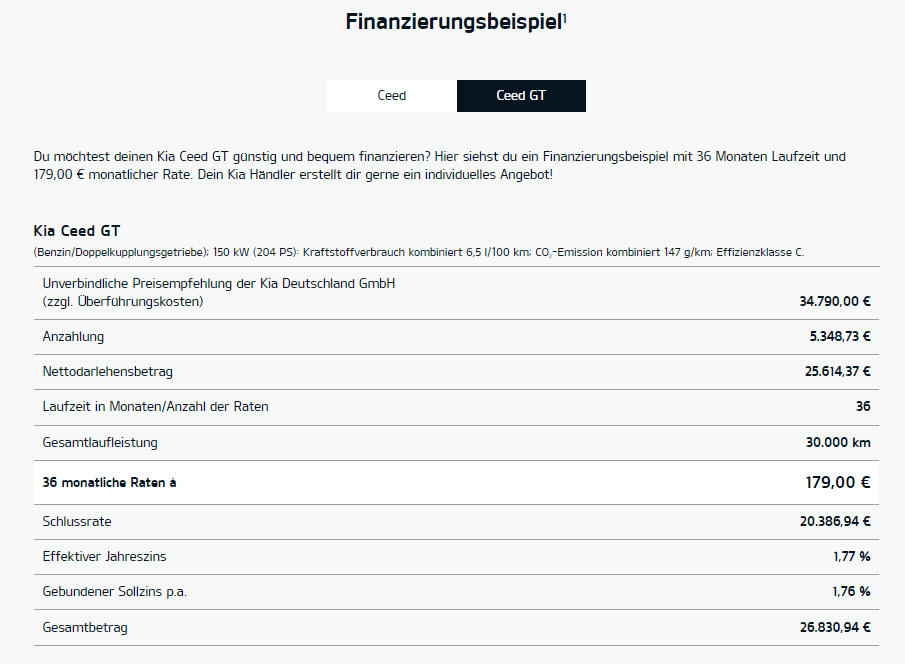This screenshot has height=664, width=905.
Task: Select the Schlussrate row label
Action: (77, 521)
